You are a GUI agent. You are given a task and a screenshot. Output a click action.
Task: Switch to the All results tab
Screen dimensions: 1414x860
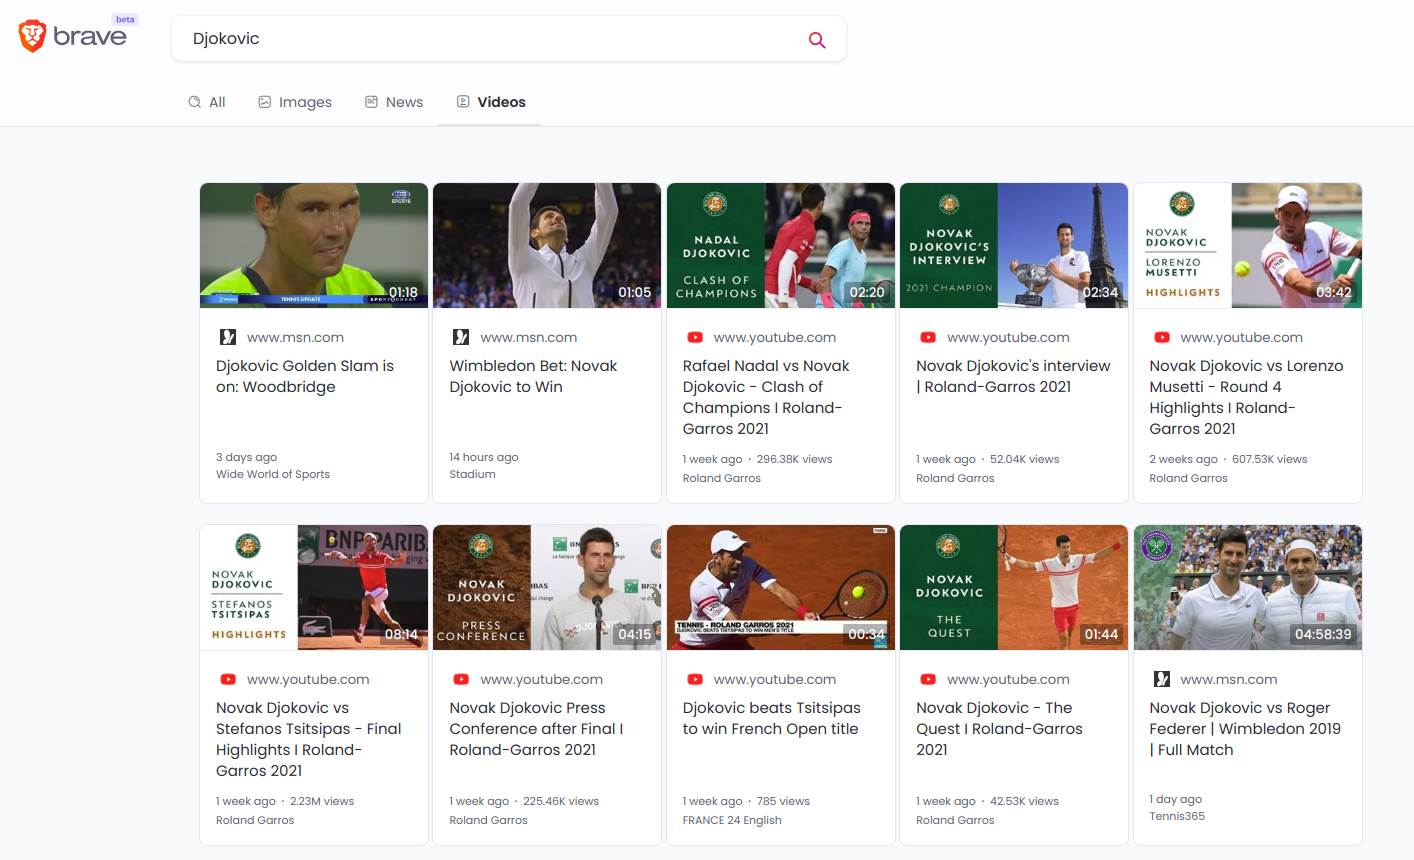[x=215, y=101]
